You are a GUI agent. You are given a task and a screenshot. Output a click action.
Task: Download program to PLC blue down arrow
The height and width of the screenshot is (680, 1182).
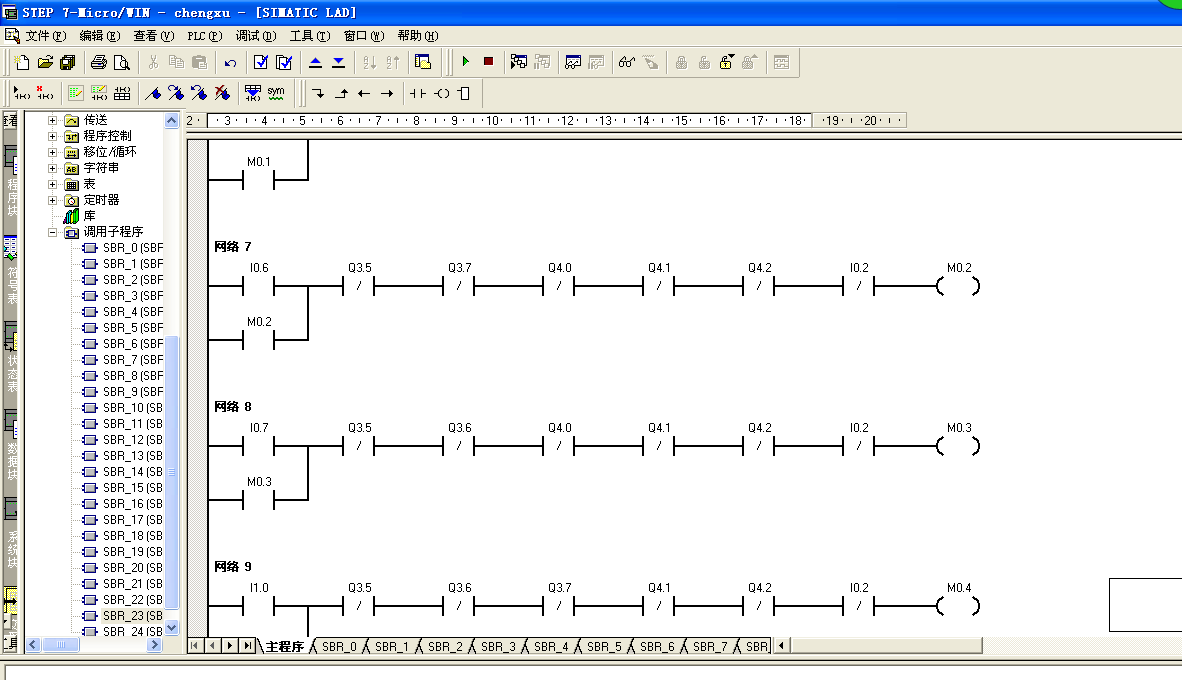(338, 63)
